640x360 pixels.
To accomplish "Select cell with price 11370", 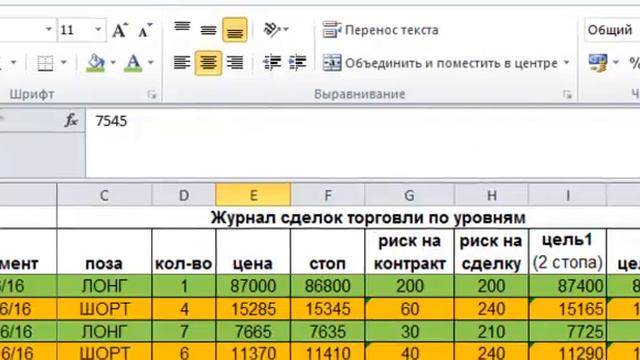I will click(253, 352).
